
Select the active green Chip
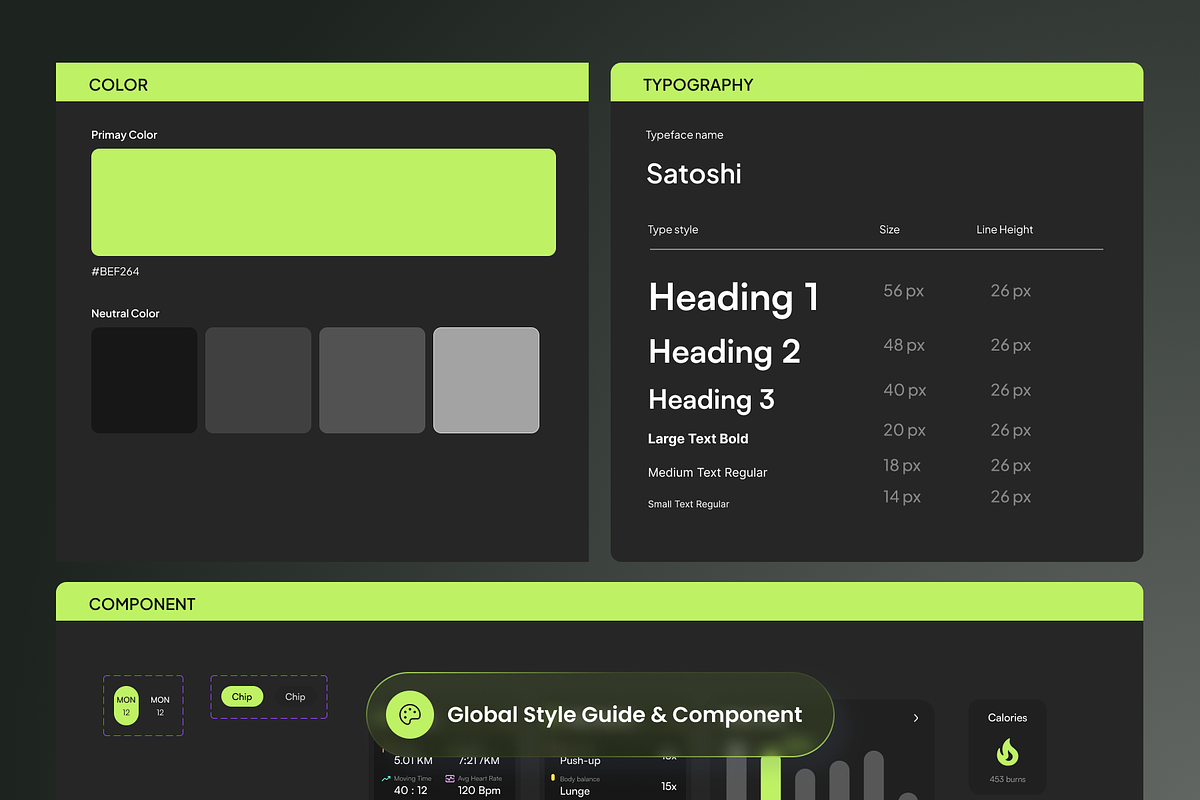click(242, 697)
